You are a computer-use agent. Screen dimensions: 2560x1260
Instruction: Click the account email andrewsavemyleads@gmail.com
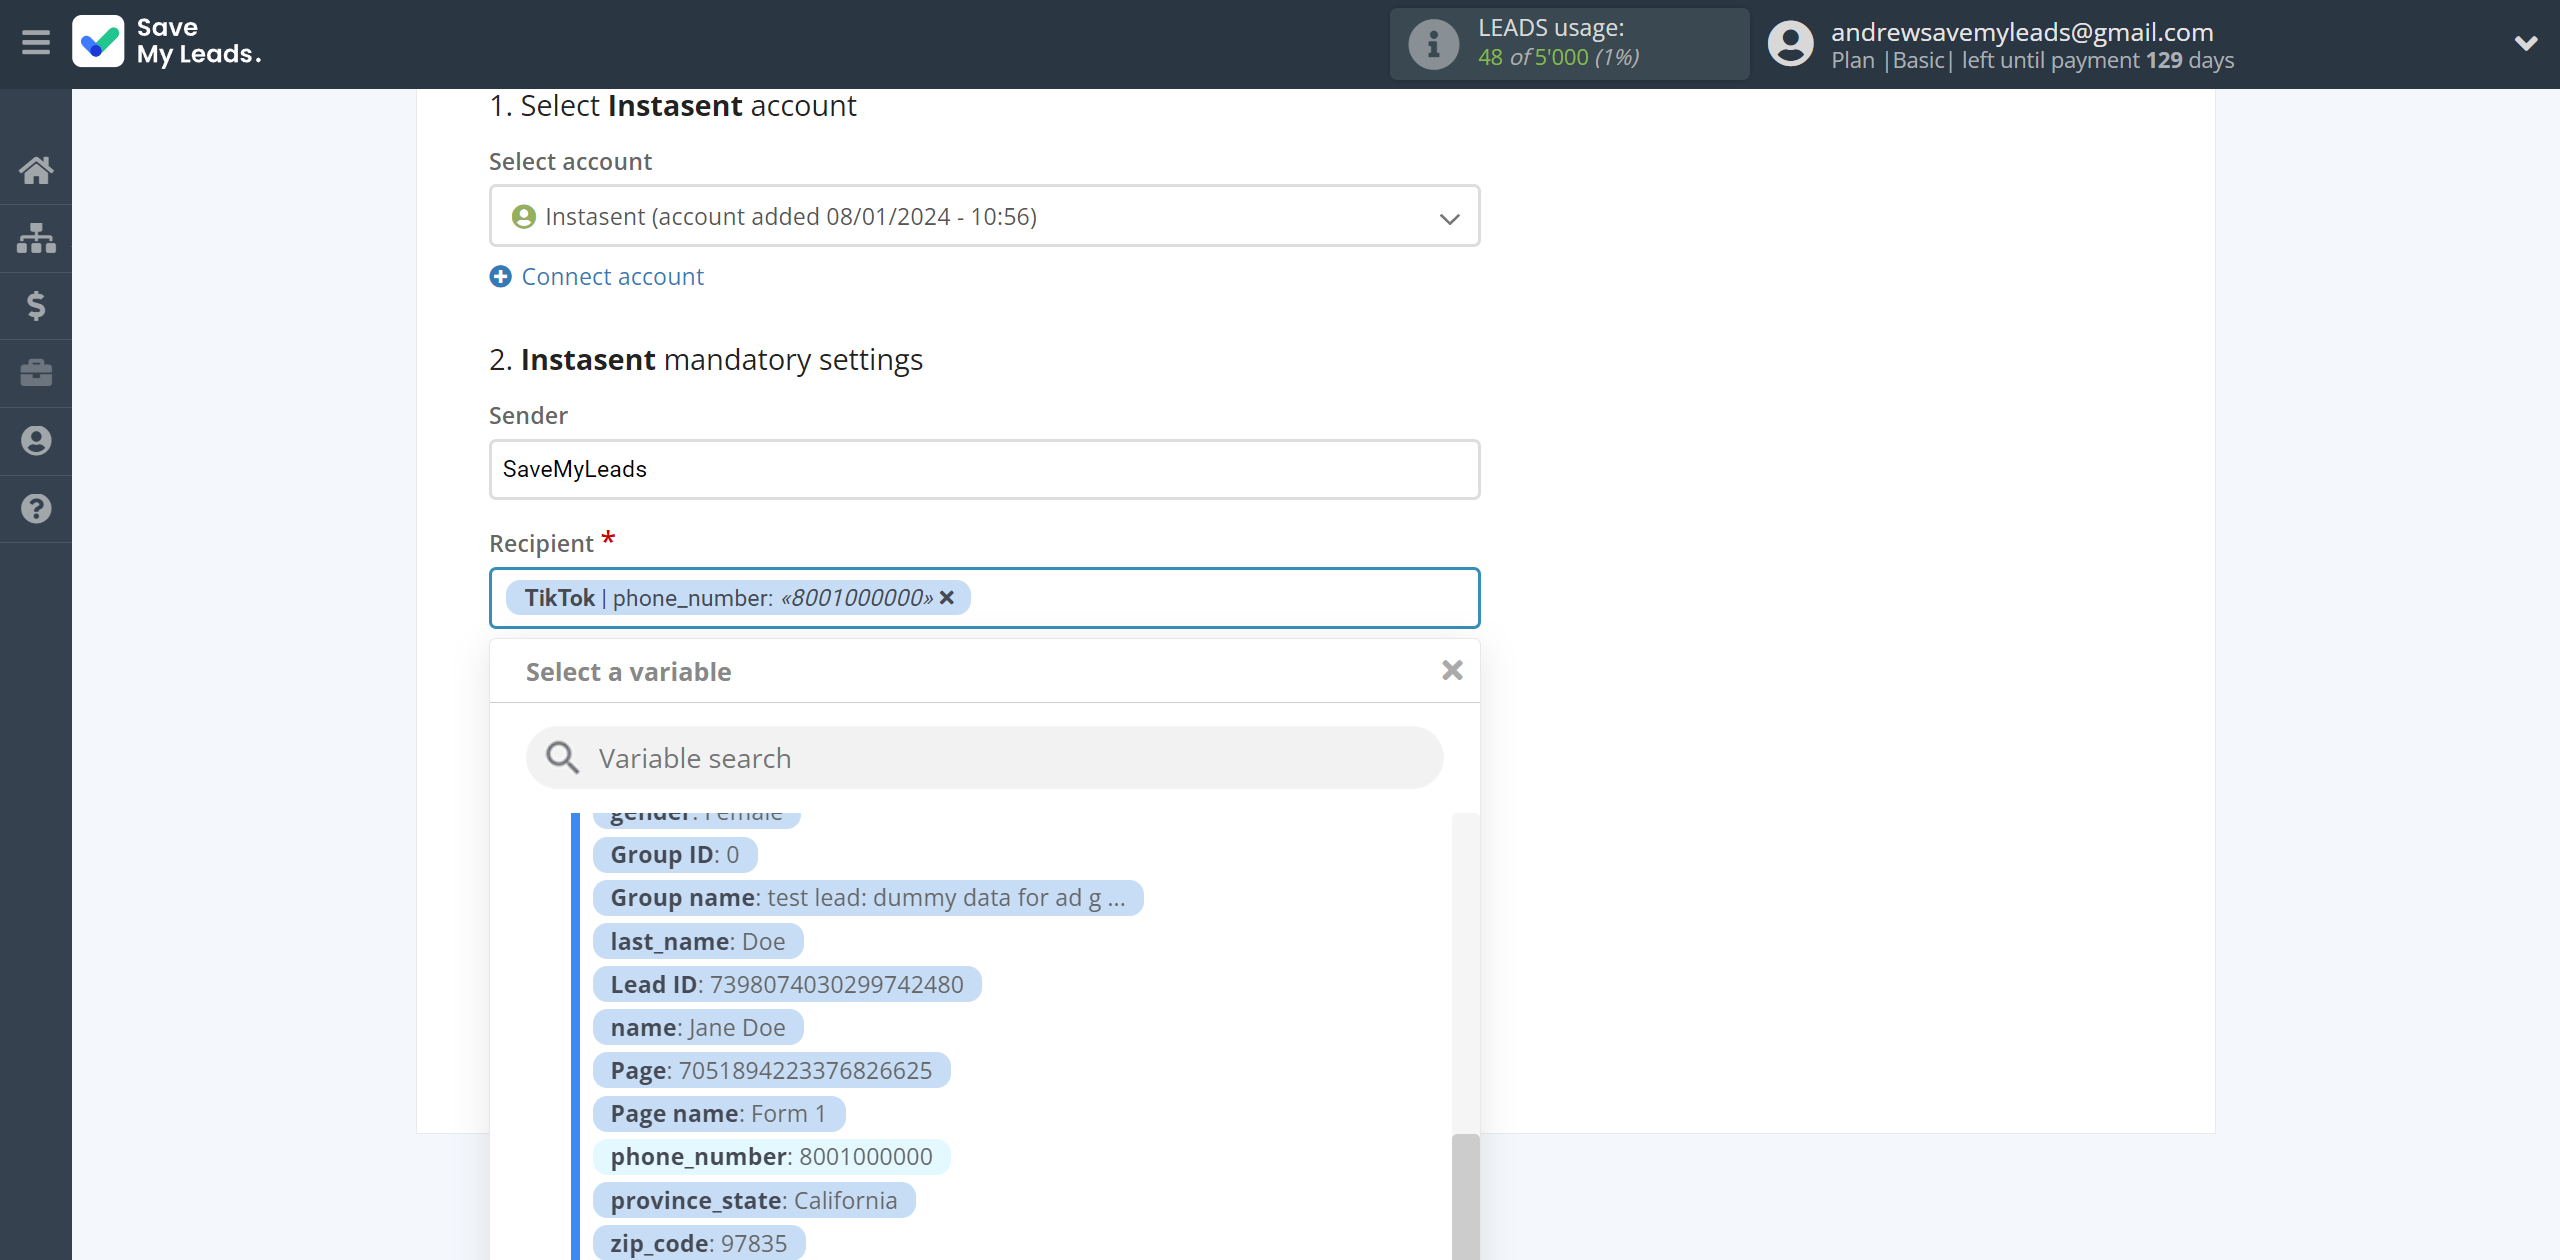pyautogui.click(x=2022, y=32)
